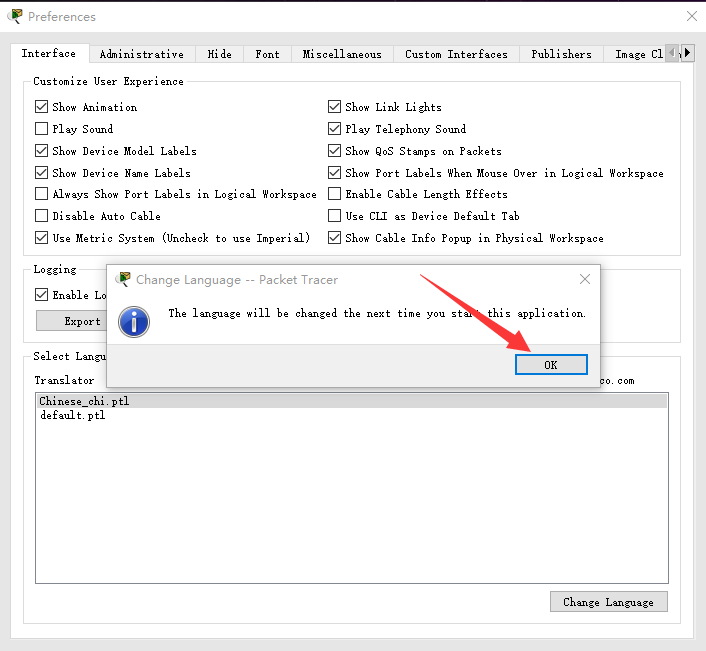Click the Export log button
This screenshot has height=651, width=706.
72,321
